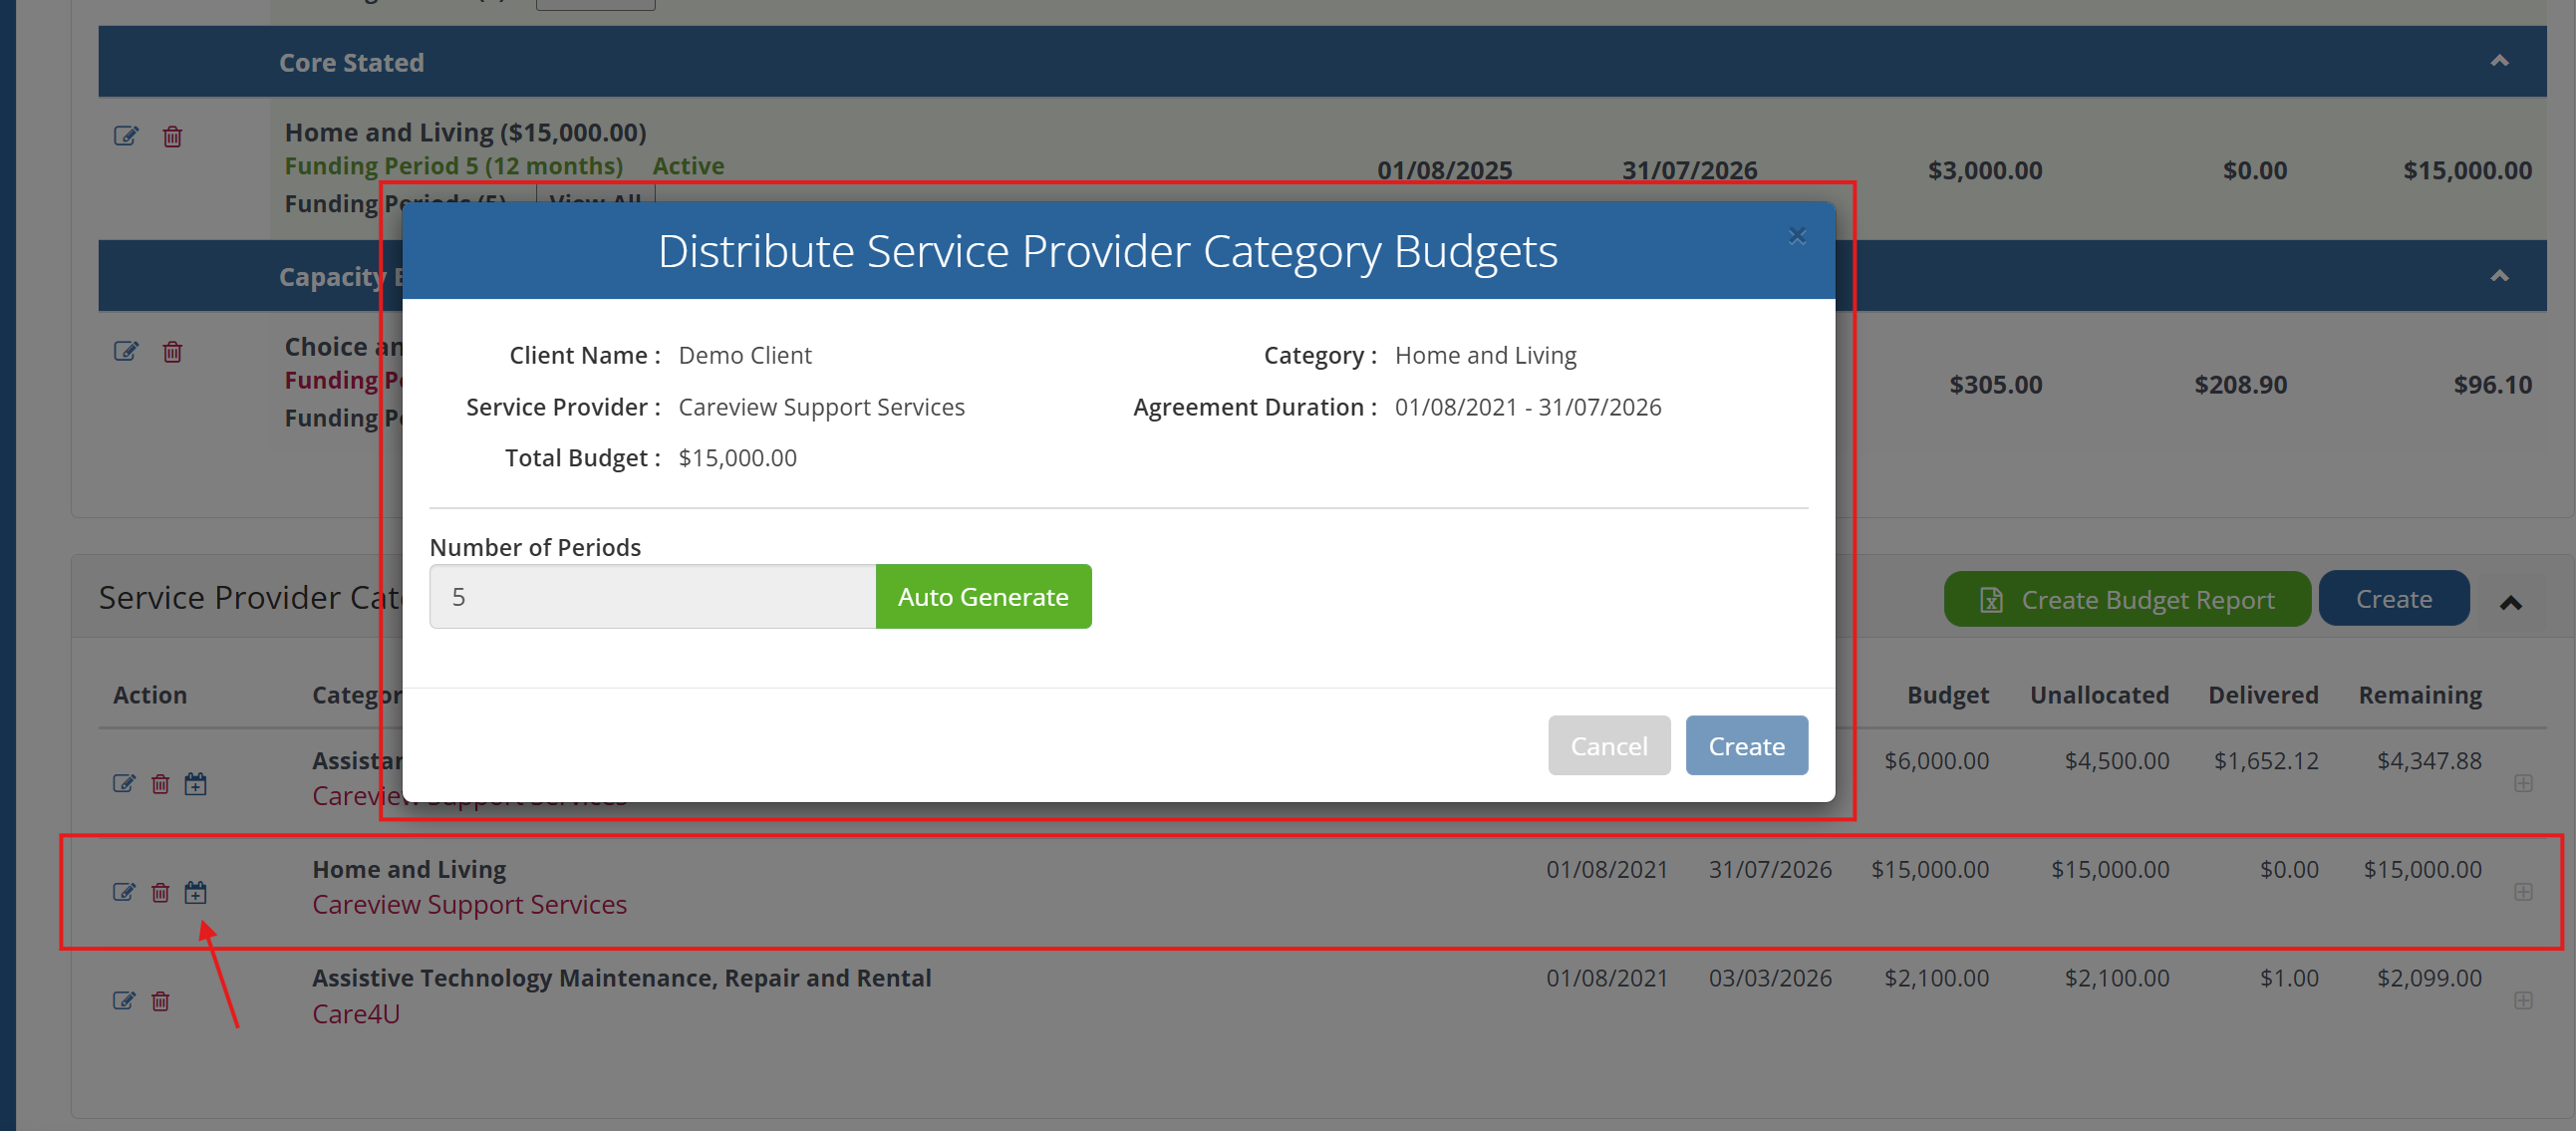This screenshot has height=1131, width=2576.
Task: Click Create in the distribute budgets dialog
Action: (1746, 745)
